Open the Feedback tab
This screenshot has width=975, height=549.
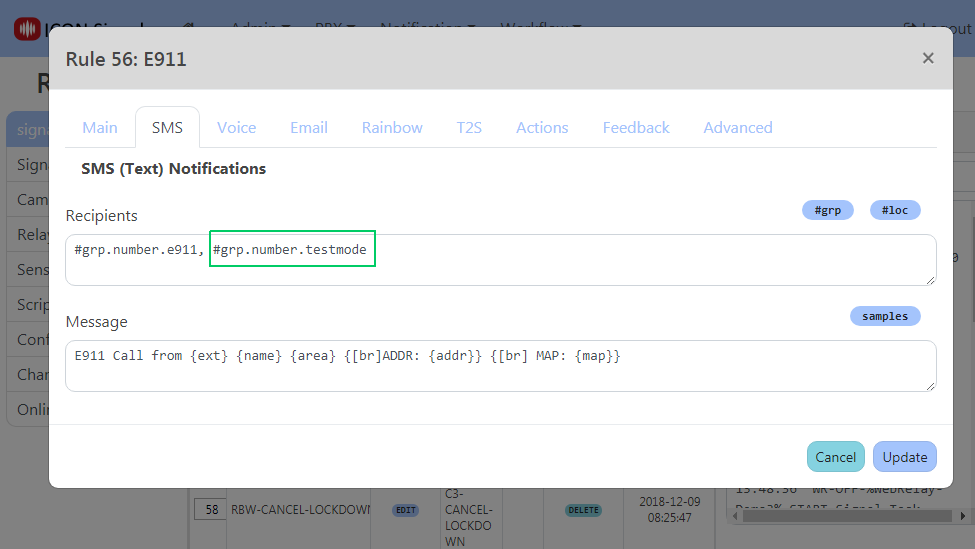pyautogui.click(x=636, y=127)
